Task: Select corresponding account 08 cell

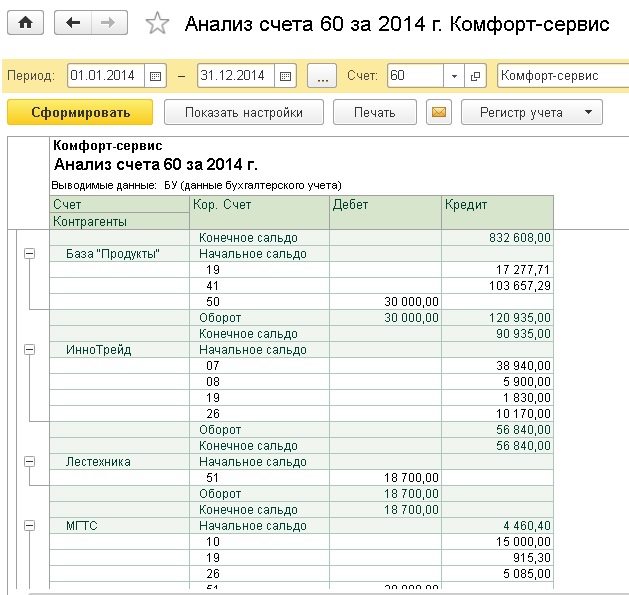Action: [260, 382]
